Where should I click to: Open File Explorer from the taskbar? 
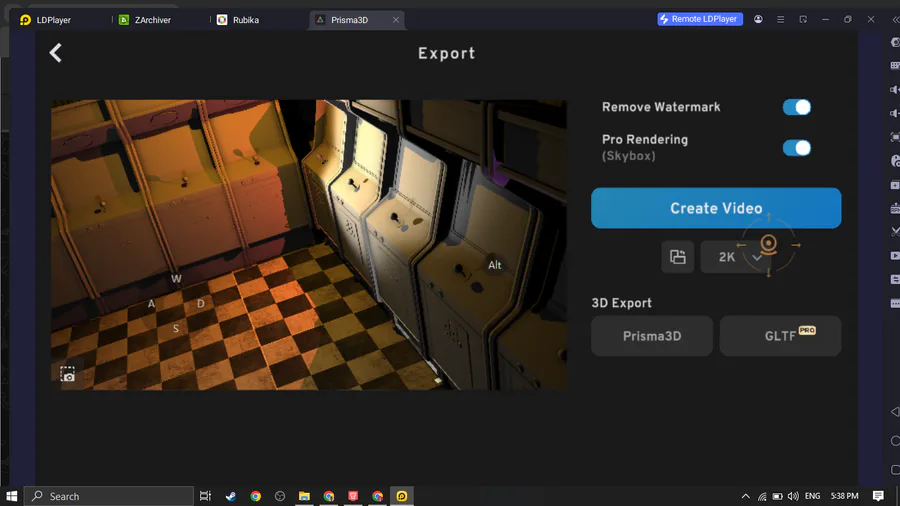tap(304, 496)
